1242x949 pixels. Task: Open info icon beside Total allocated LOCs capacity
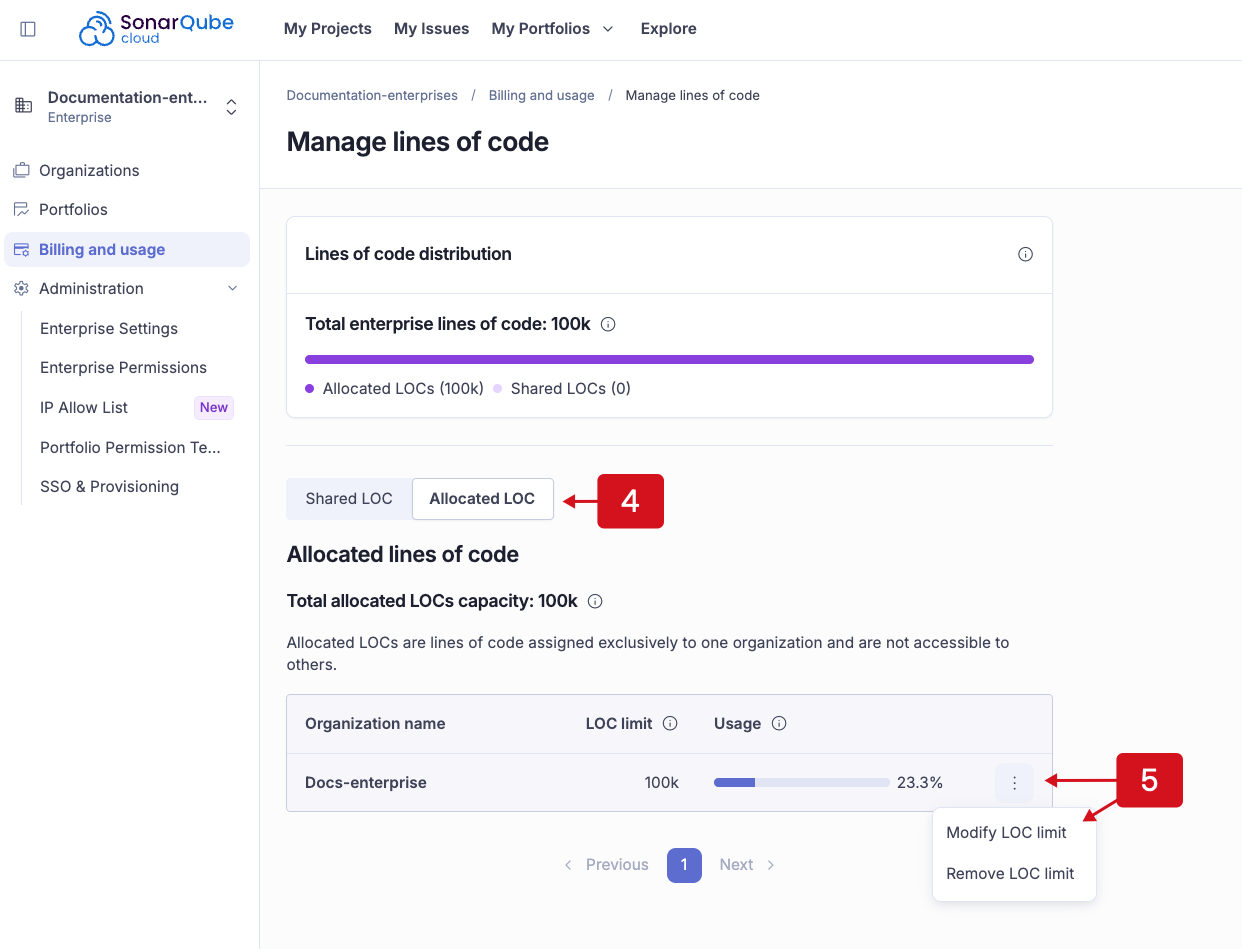pos(595,601)
